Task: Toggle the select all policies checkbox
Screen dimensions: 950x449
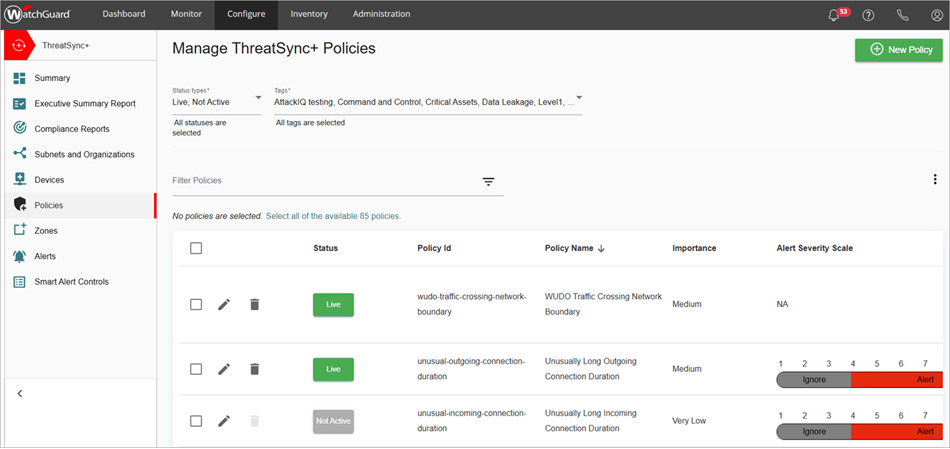Action: (x=196, y=248)
